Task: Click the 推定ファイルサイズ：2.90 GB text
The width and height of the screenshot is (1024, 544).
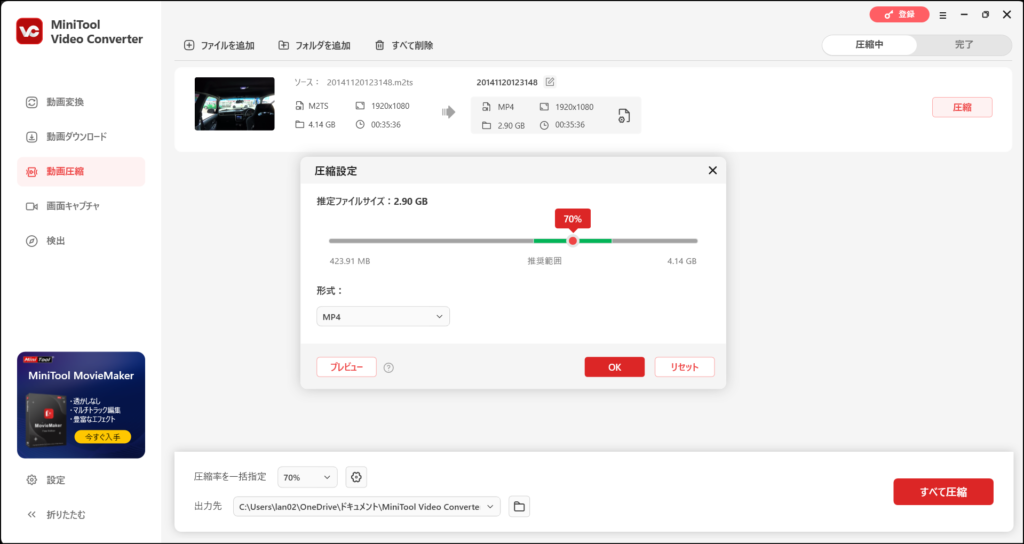Action: (x=372, y=202)
